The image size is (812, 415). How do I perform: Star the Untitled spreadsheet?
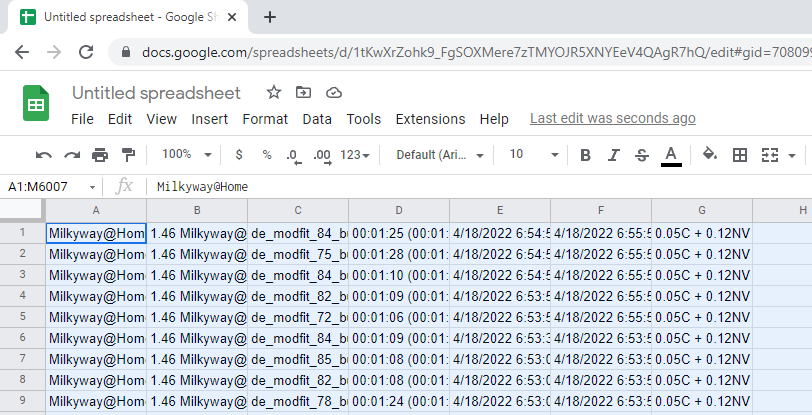coord(273,93)
